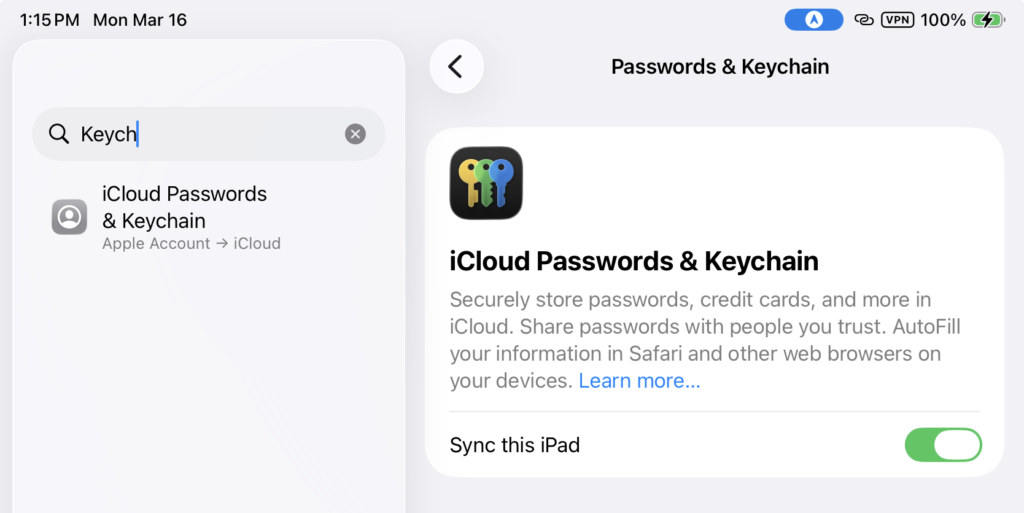Tap the back chevron button
Viewport: 1024px width, 513px height.
[x=456, y=67]
